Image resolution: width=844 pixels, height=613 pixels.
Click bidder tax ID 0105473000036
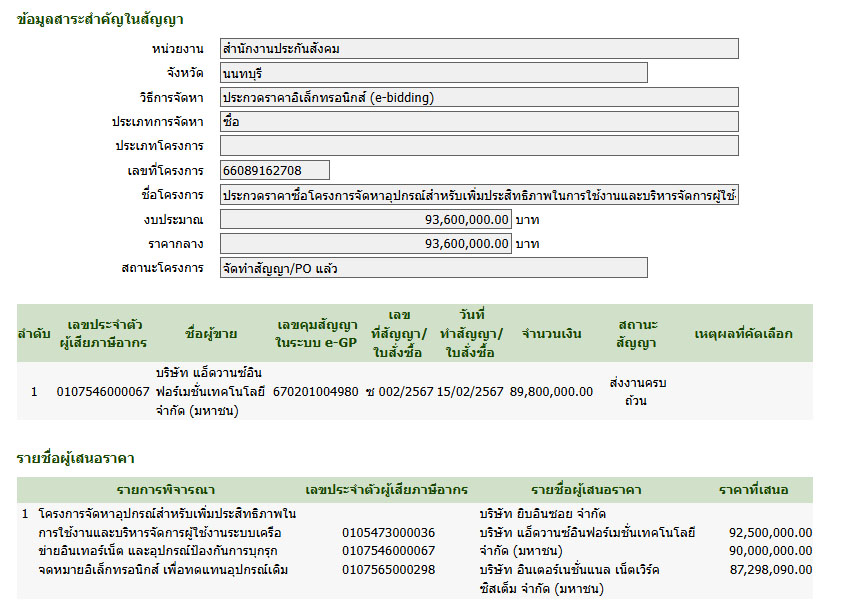point(388,532)
